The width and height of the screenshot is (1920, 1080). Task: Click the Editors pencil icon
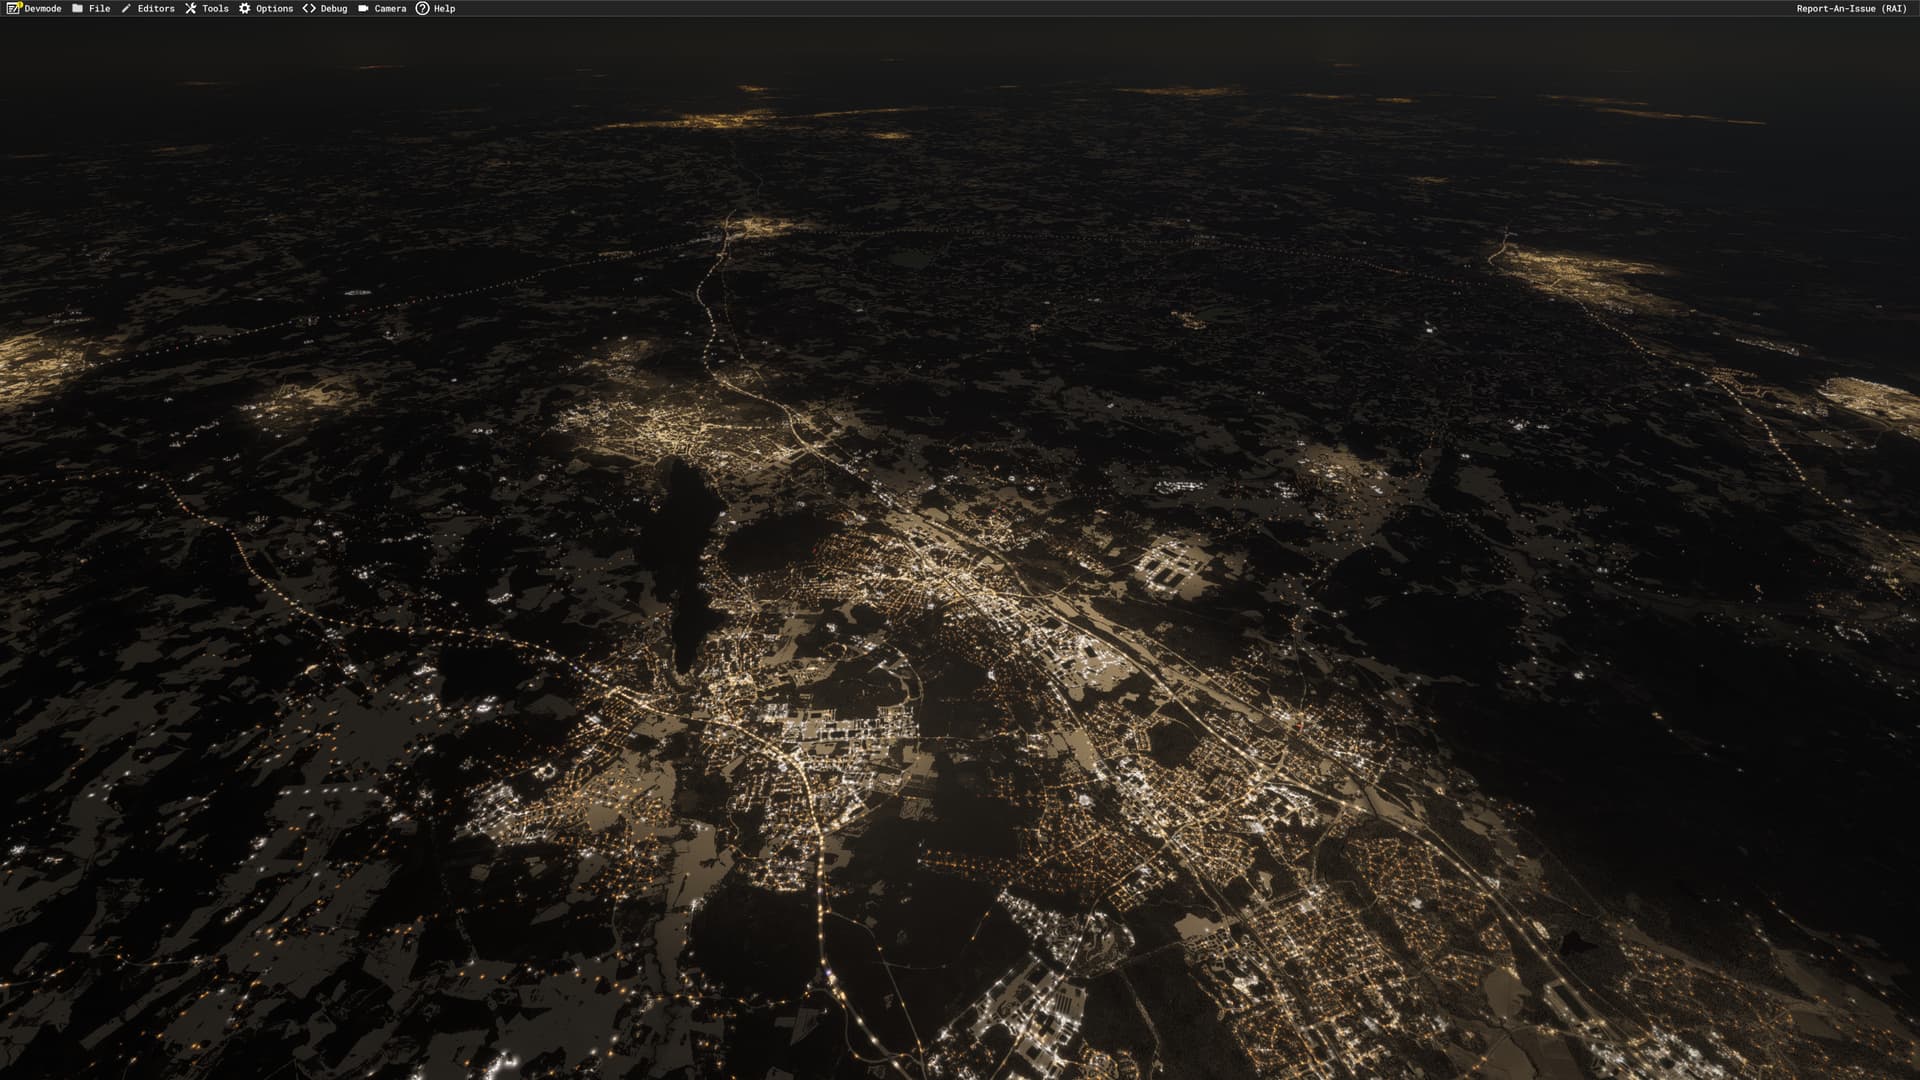click(x=126, y=8)
